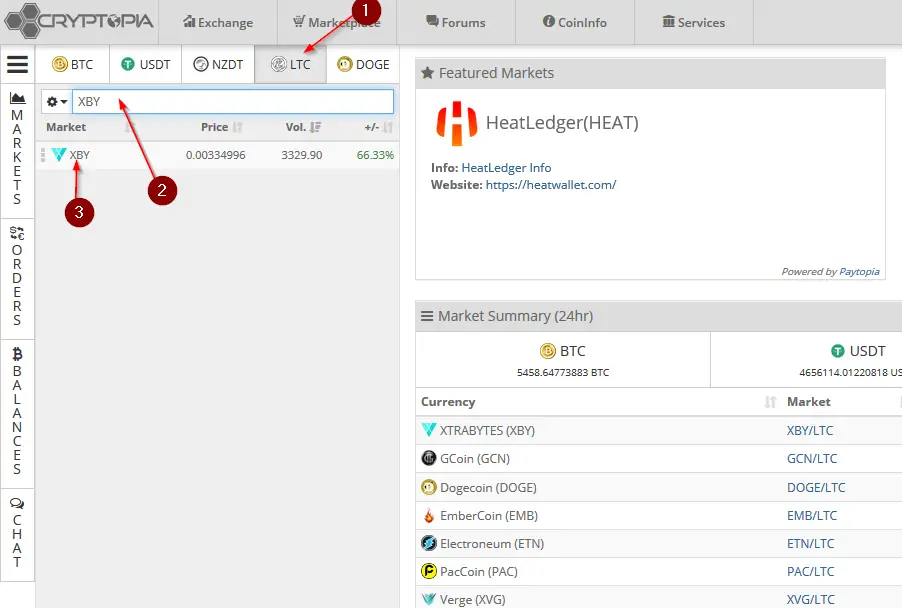Open the CoinInfo menu
902x608 pixels.
coord(575,22)
